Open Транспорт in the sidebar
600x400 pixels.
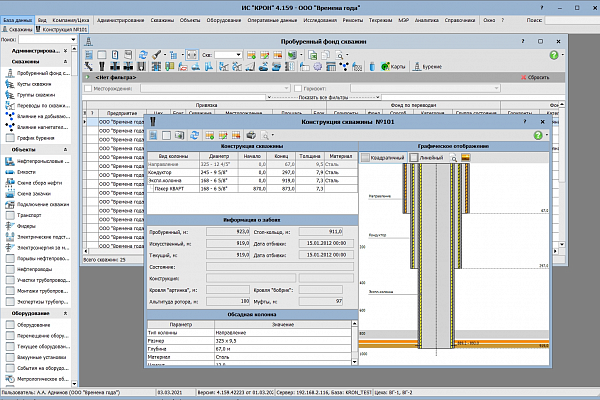(x=24, y=215)
